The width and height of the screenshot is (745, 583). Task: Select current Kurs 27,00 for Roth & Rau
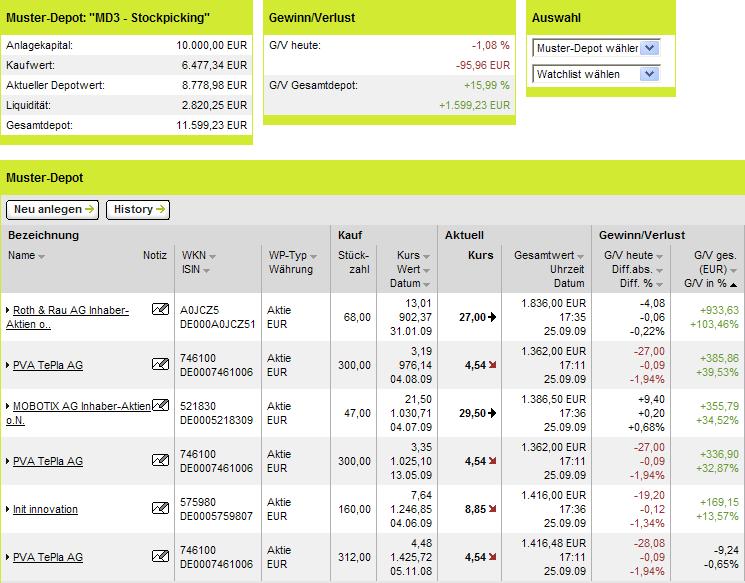tap(472, 317)
